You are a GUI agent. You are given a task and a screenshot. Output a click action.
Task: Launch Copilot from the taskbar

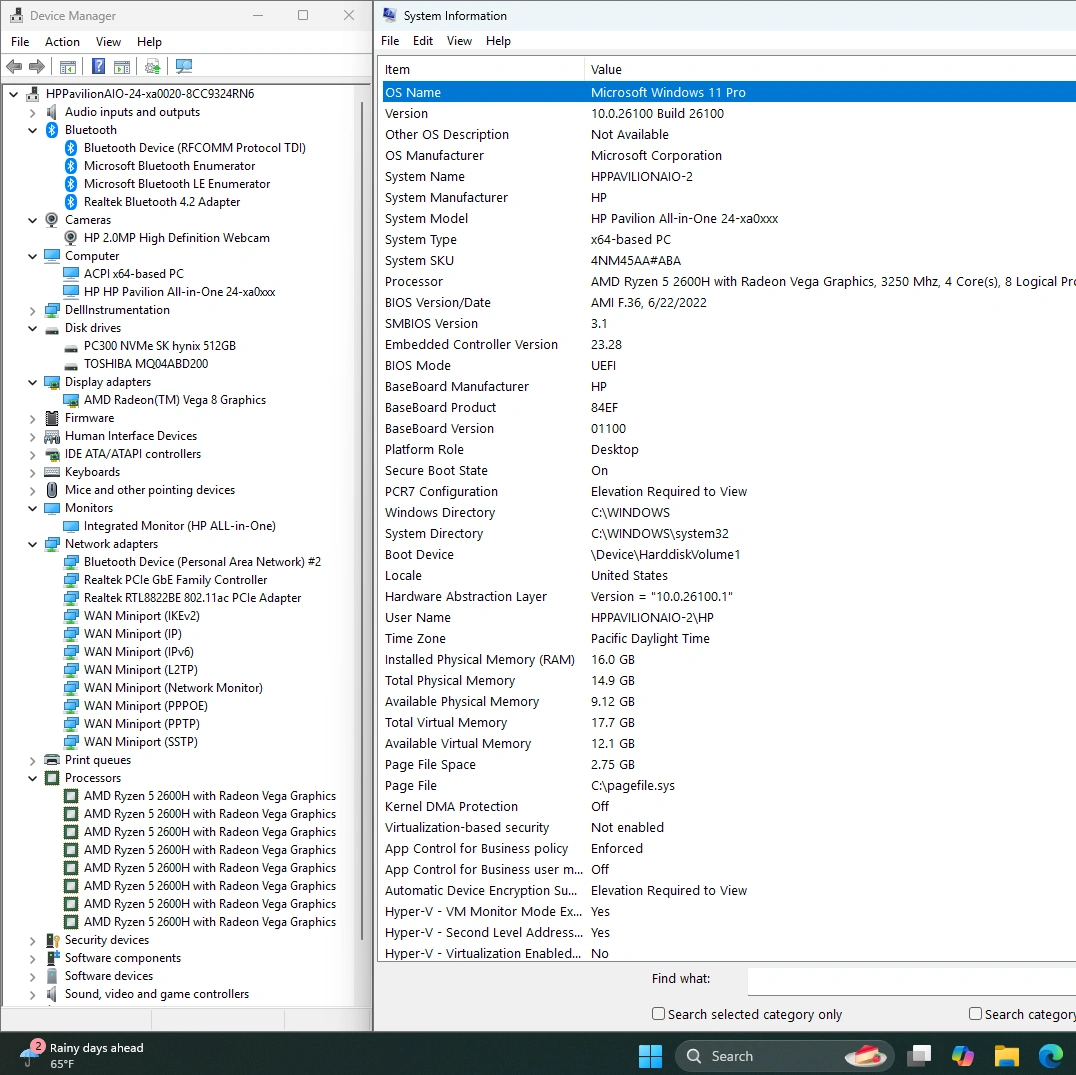[962, 1056]
